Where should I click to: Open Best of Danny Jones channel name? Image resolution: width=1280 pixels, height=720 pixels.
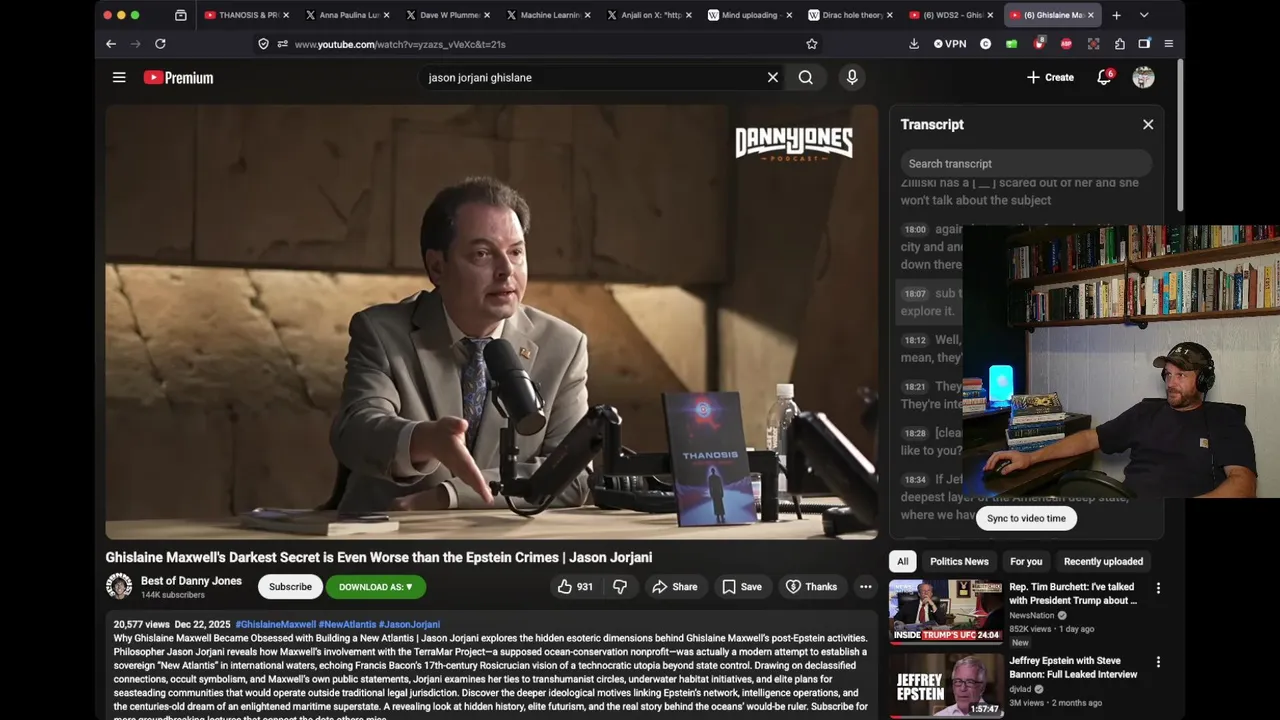pyautogui.click(x=191, y=581)
